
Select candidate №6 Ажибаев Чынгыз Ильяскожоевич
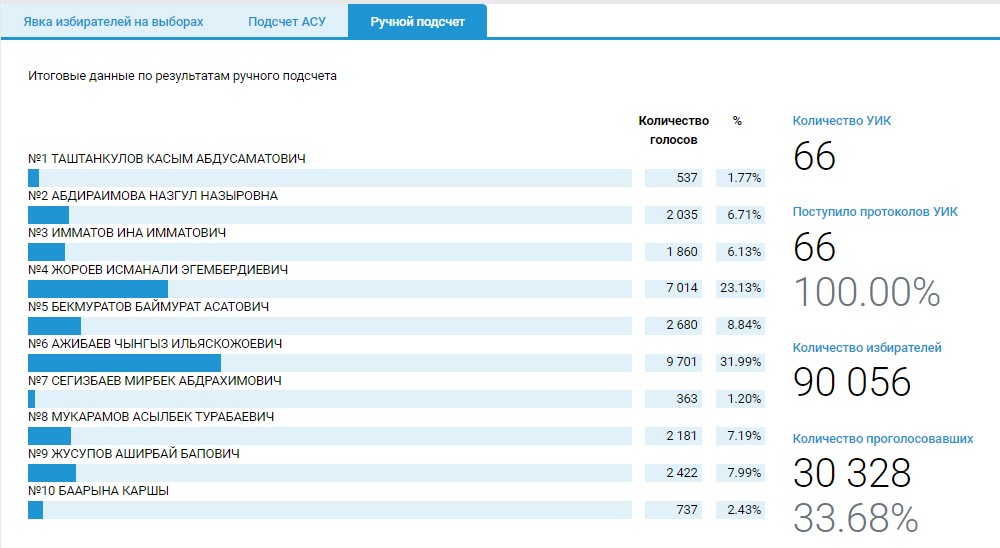[x=155, y=344]
